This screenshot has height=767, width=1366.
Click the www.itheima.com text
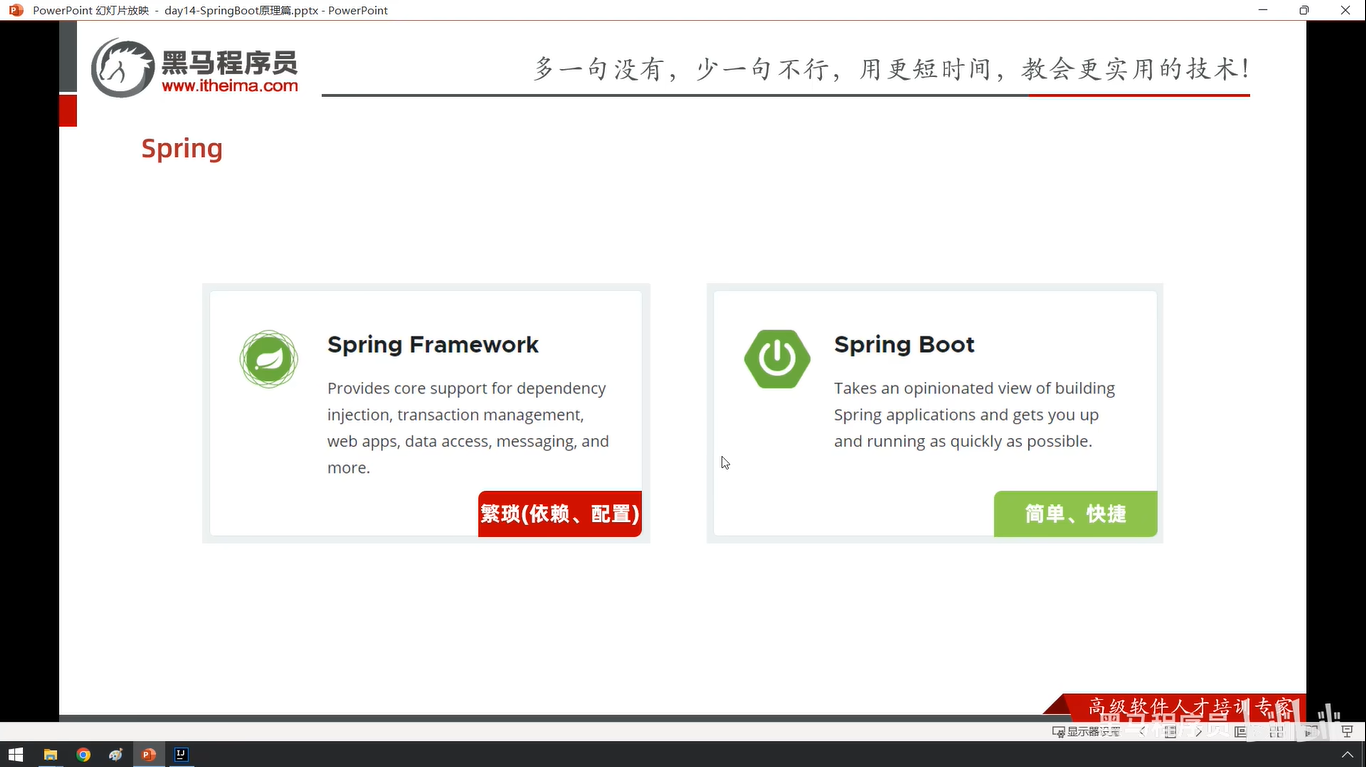pos(230,86)
